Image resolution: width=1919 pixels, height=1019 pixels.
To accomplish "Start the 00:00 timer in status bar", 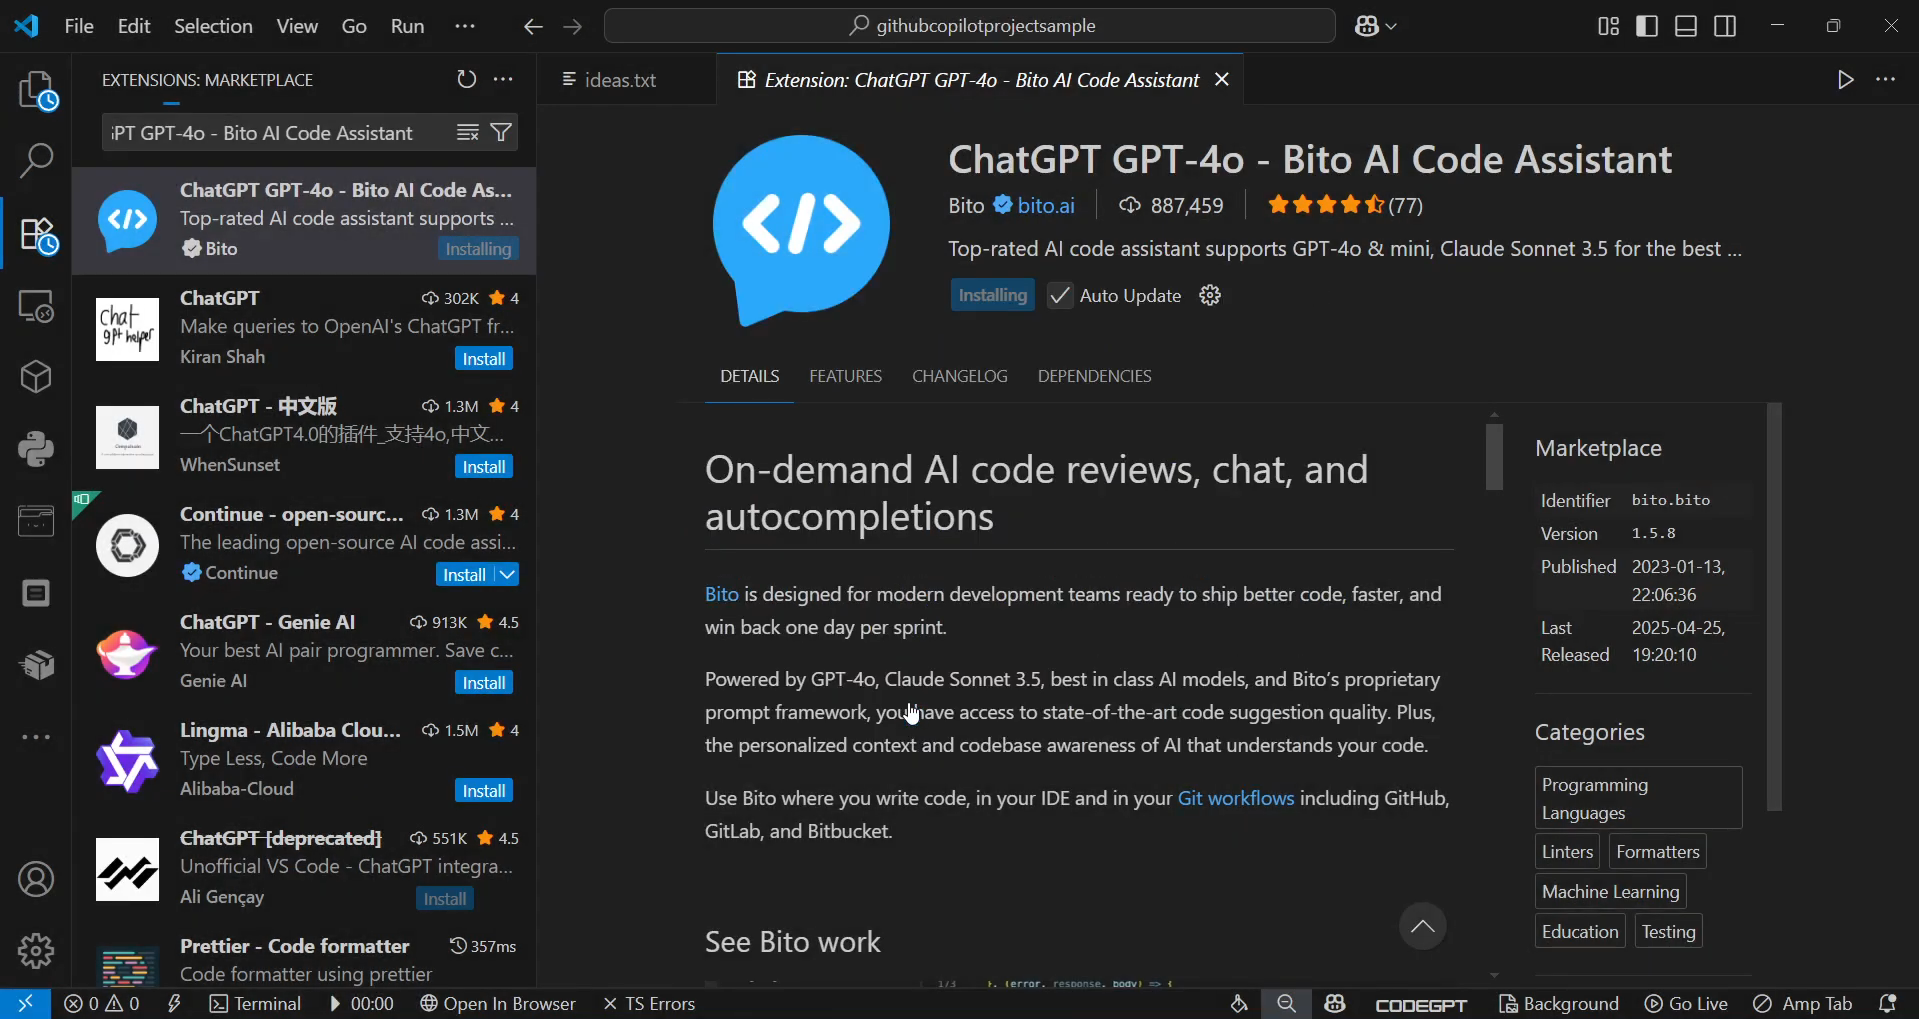I will pos(361,1003).
